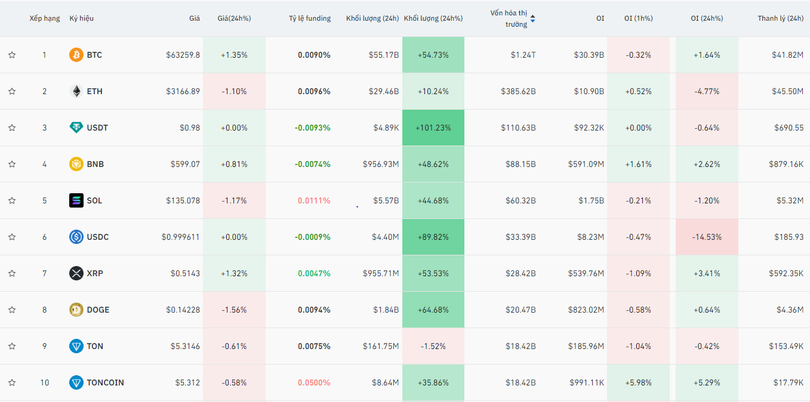This screenshot has height=402, width=810.
Task: Open the TON symbol link
Action: point(94,346)
